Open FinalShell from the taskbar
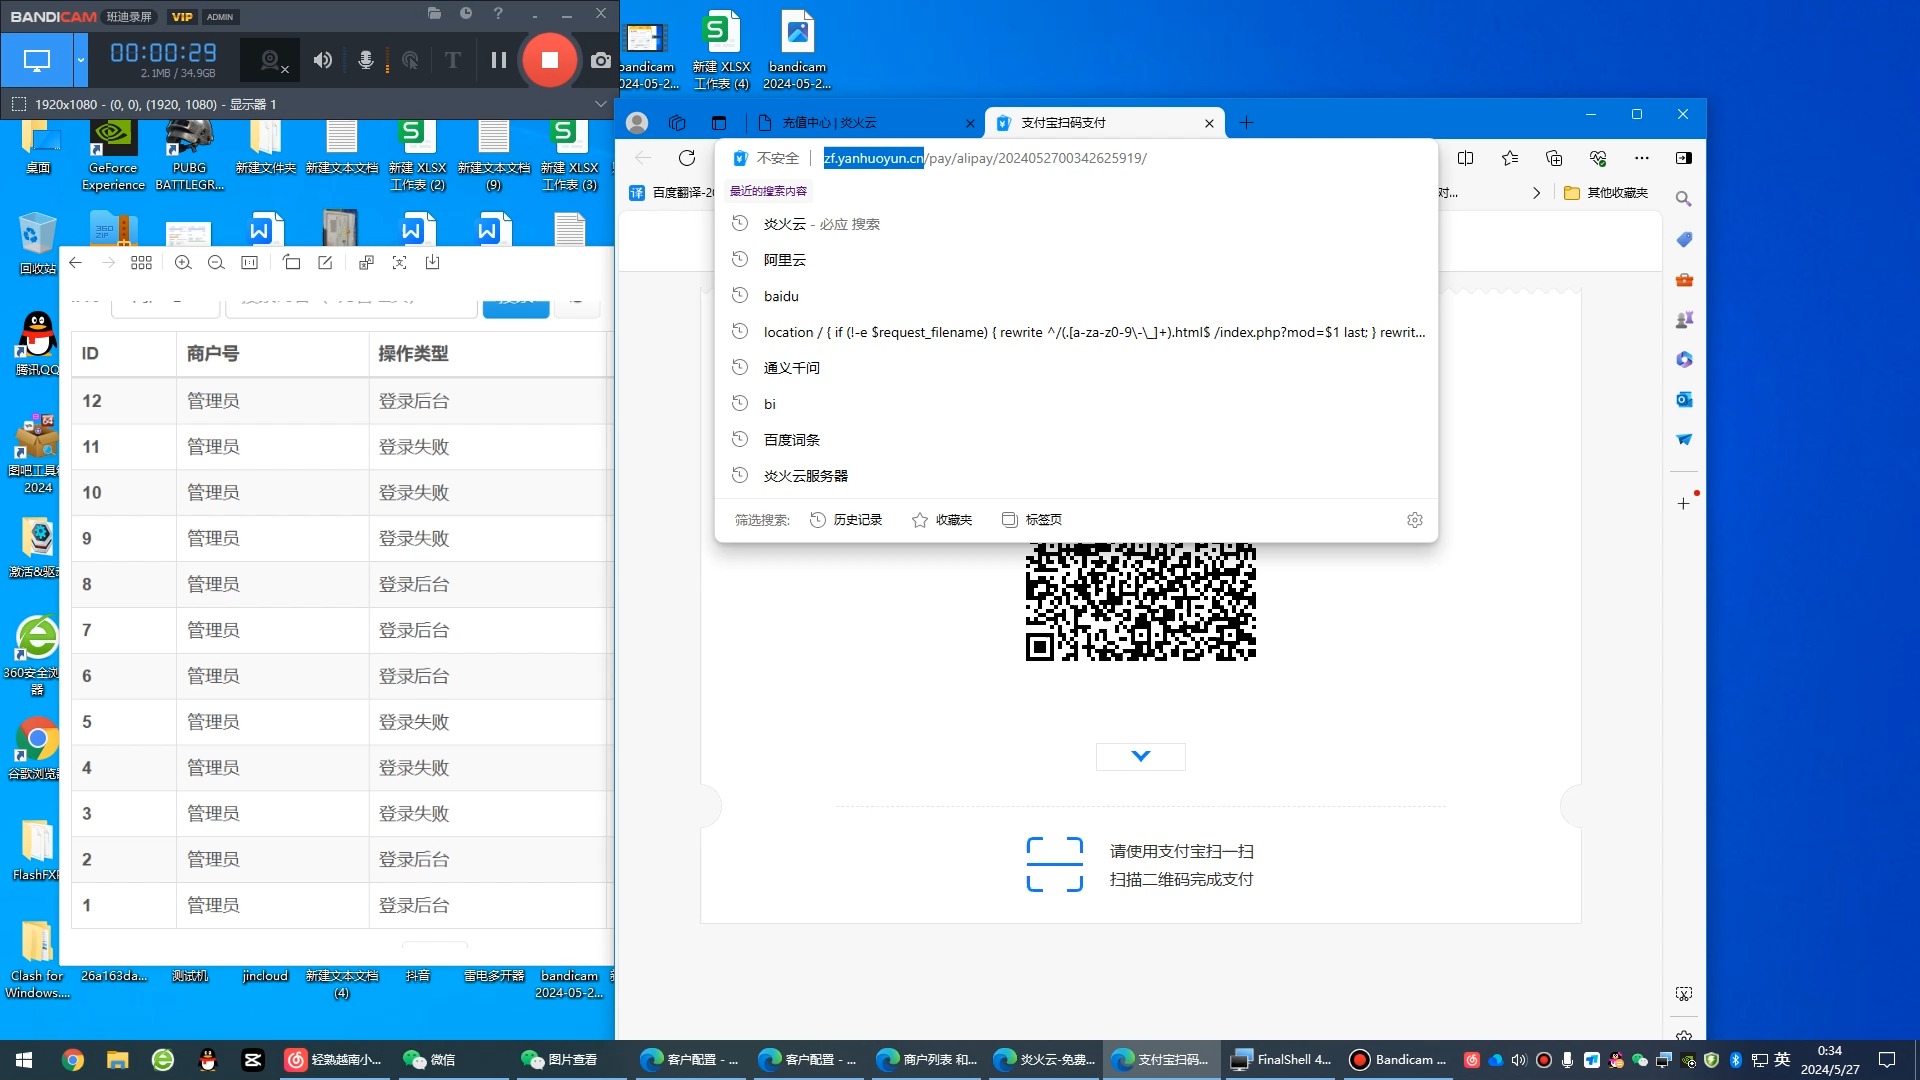The image size is (1920, 1080). [x=1281, y=1060]
